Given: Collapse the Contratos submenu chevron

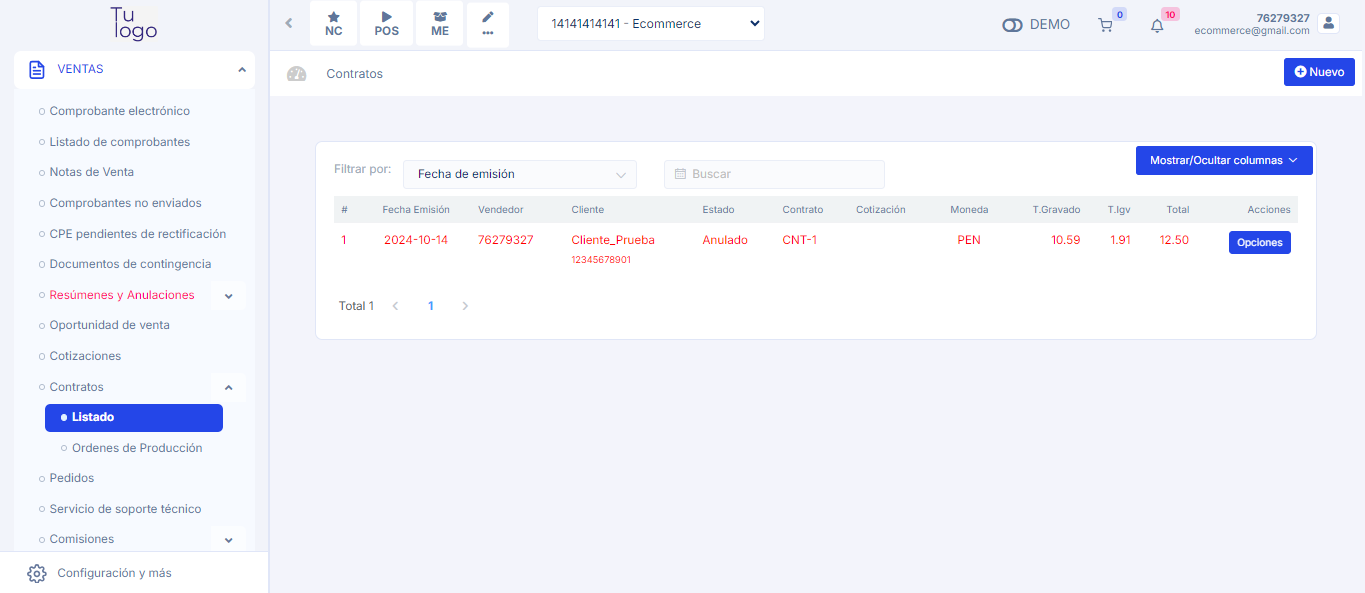Looking at the screenshot, I should click(228, 387).
